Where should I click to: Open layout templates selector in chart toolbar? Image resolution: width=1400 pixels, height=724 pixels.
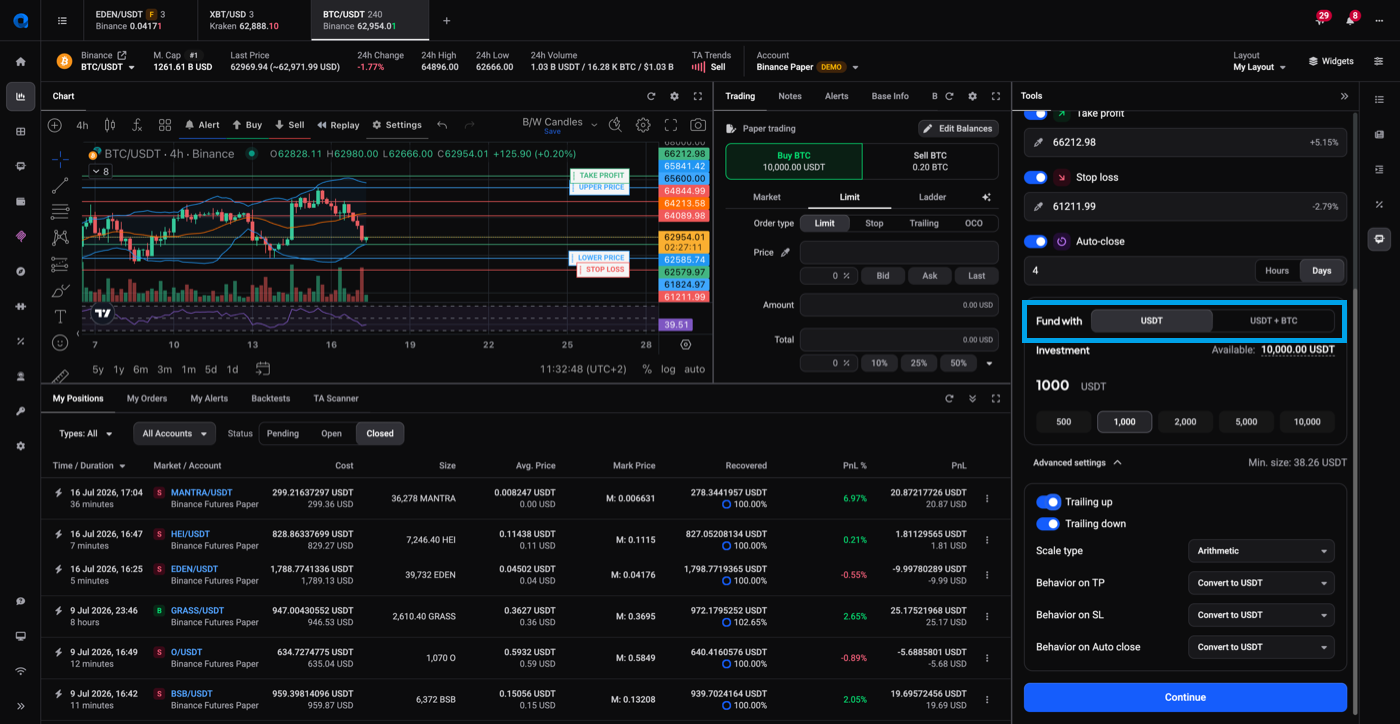tap(165, 125)
